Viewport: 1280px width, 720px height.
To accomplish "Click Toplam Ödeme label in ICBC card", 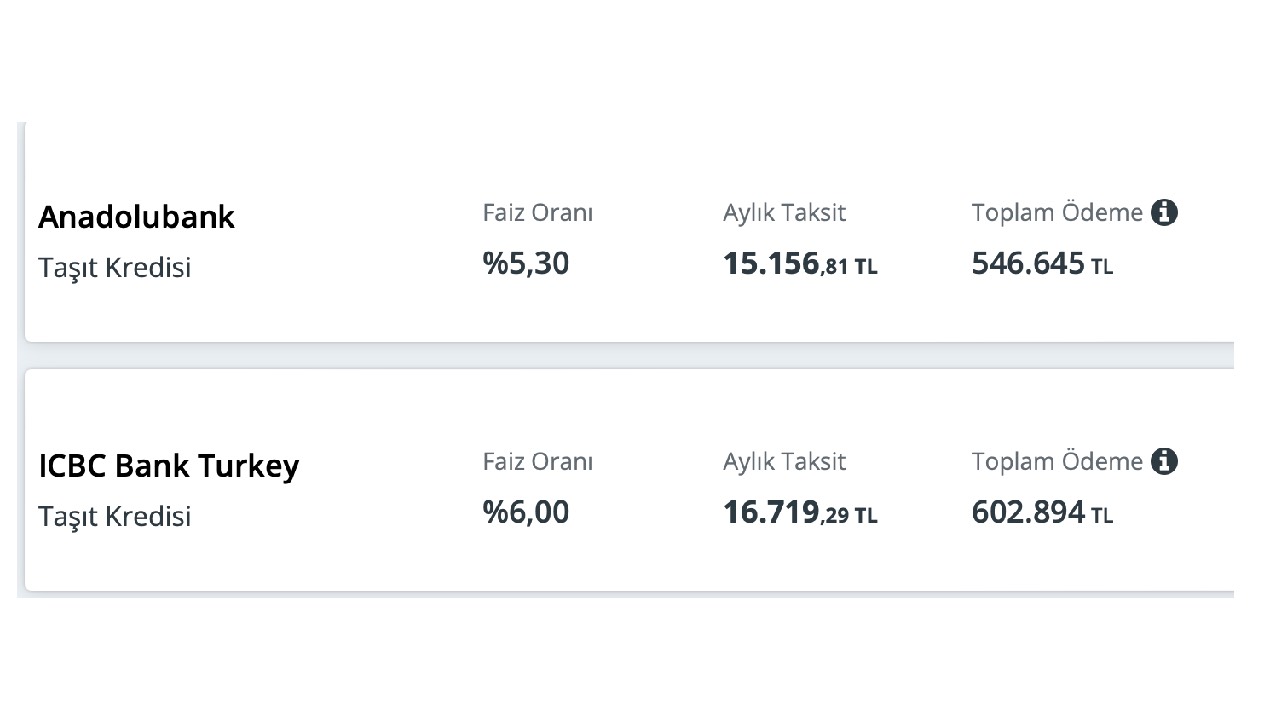I will (1057, 461).
